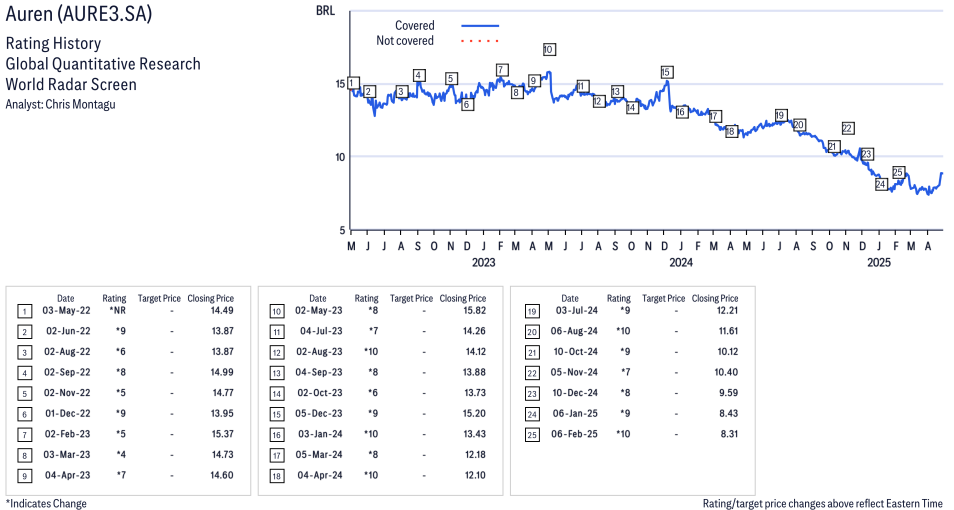Click chart marker 17 on the graph
The image size is (954, 510).
point(715,116)
